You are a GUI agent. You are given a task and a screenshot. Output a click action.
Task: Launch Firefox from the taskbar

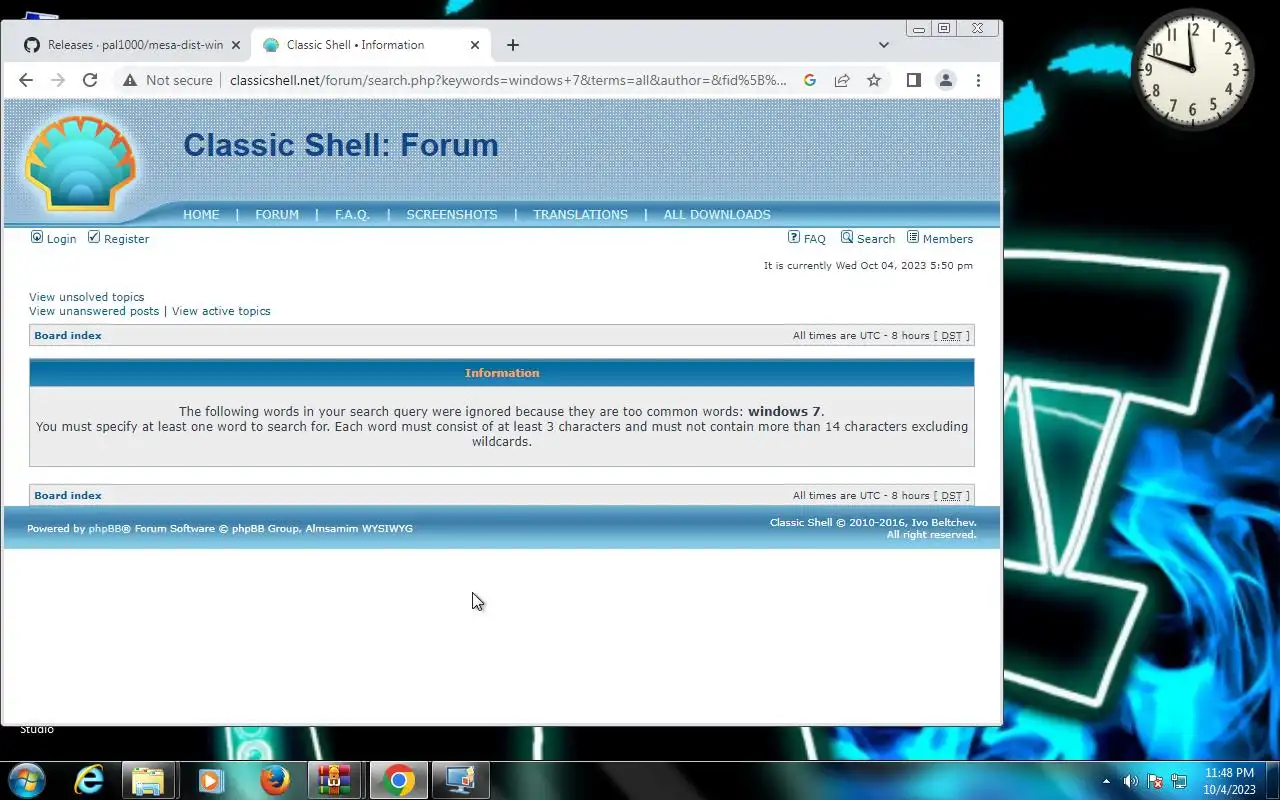pos(274,780)
